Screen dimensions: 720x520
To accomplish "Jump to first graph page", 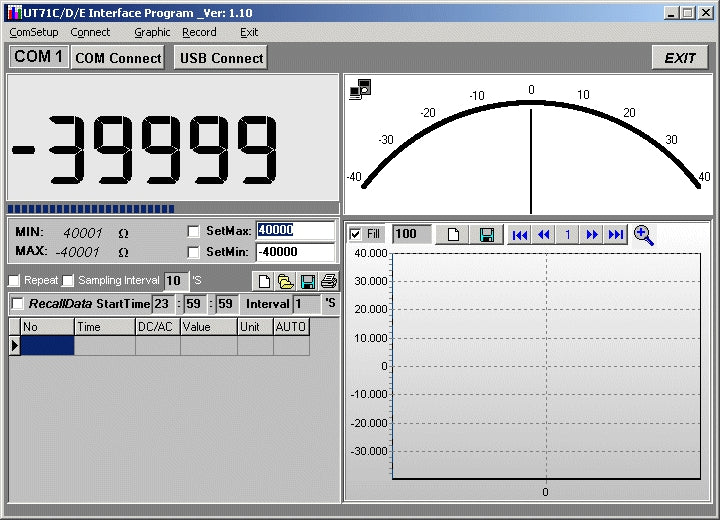I will tap(519, 235).
